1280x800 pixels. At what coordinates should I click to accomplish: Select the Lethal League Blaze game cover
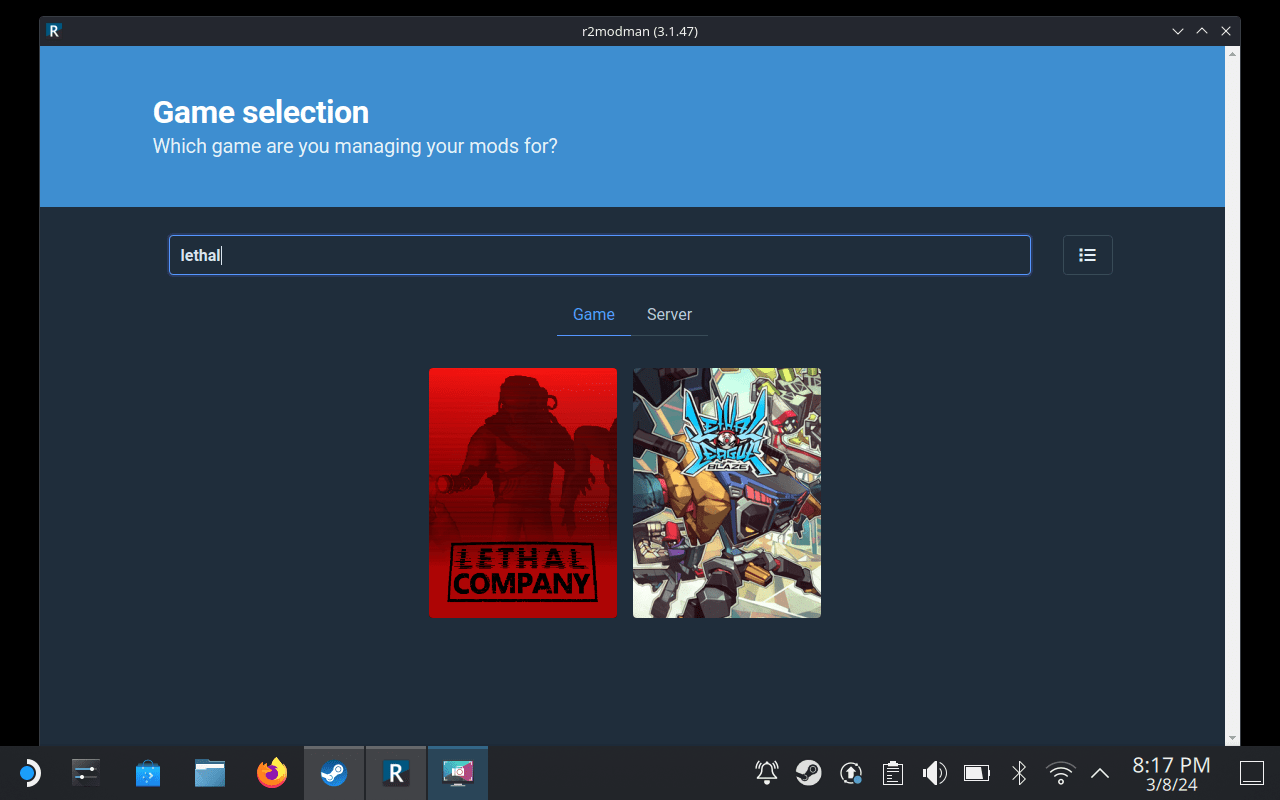coord(727,493)
